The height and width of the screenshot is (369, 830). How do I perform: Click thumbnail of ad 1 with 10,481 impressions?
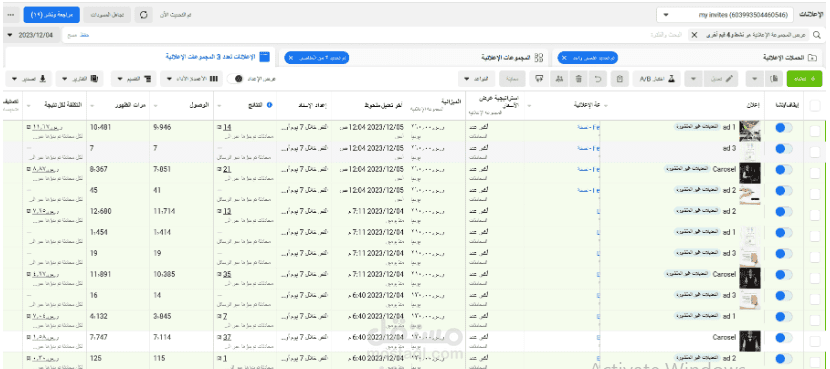tap(750, 130)
